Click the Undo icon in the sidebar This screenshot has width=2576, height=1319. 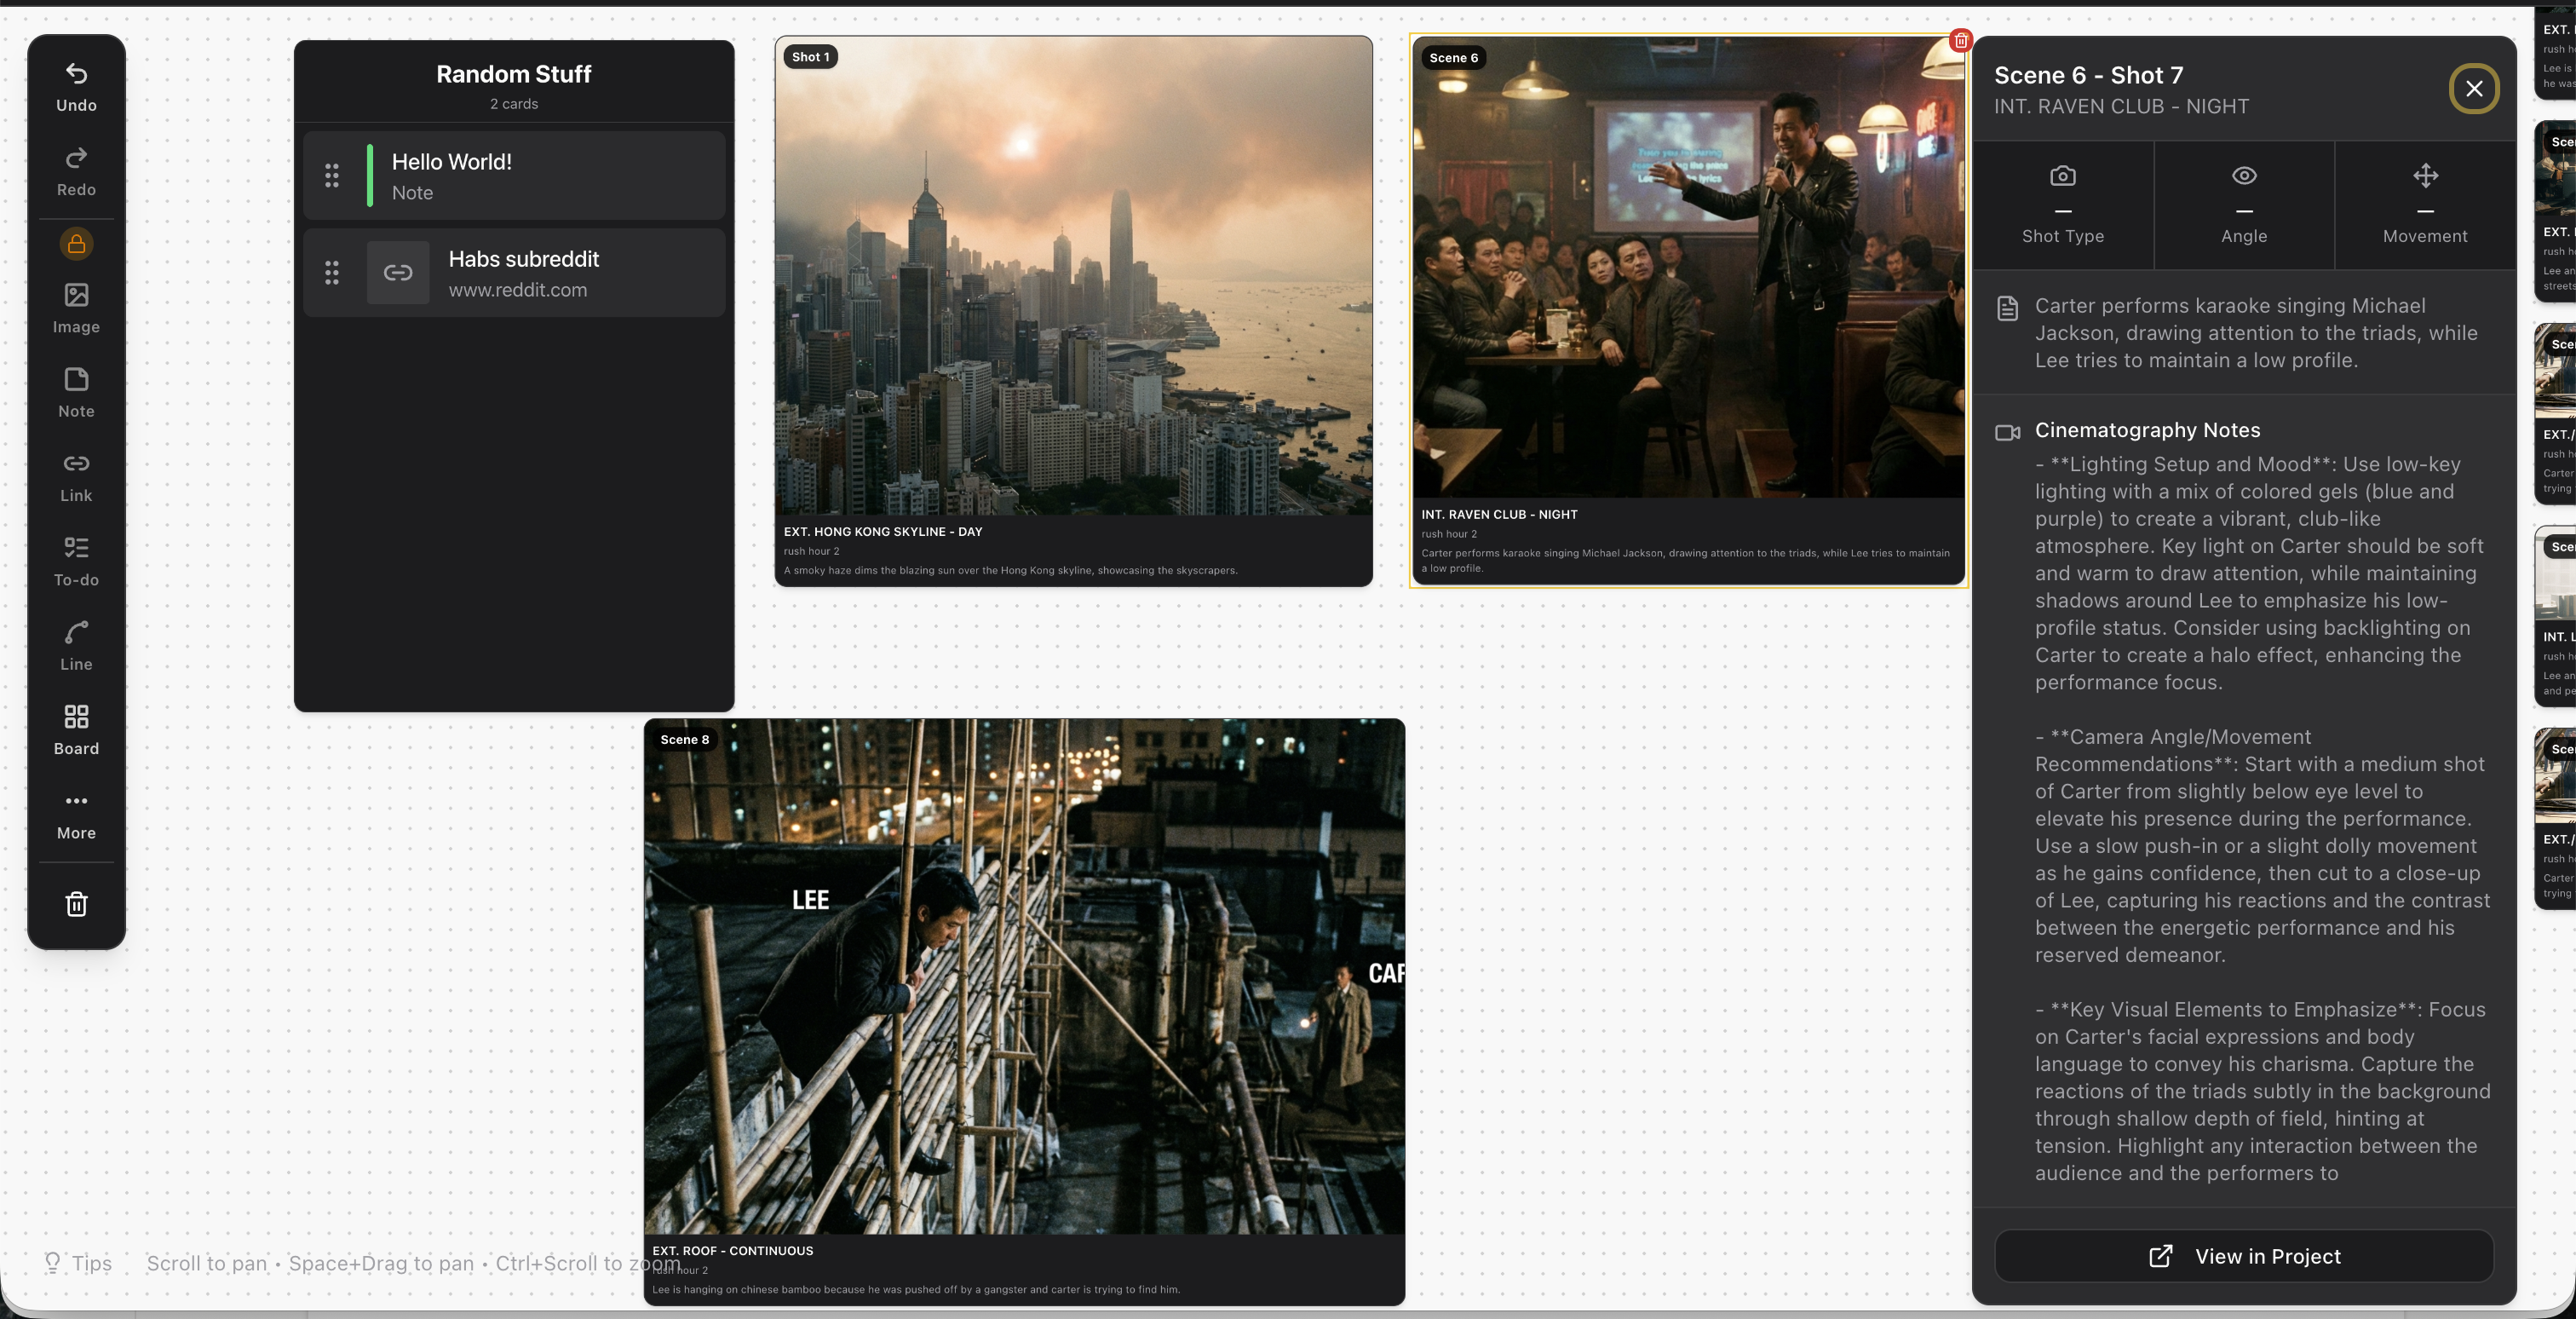(x=76, y=87)
